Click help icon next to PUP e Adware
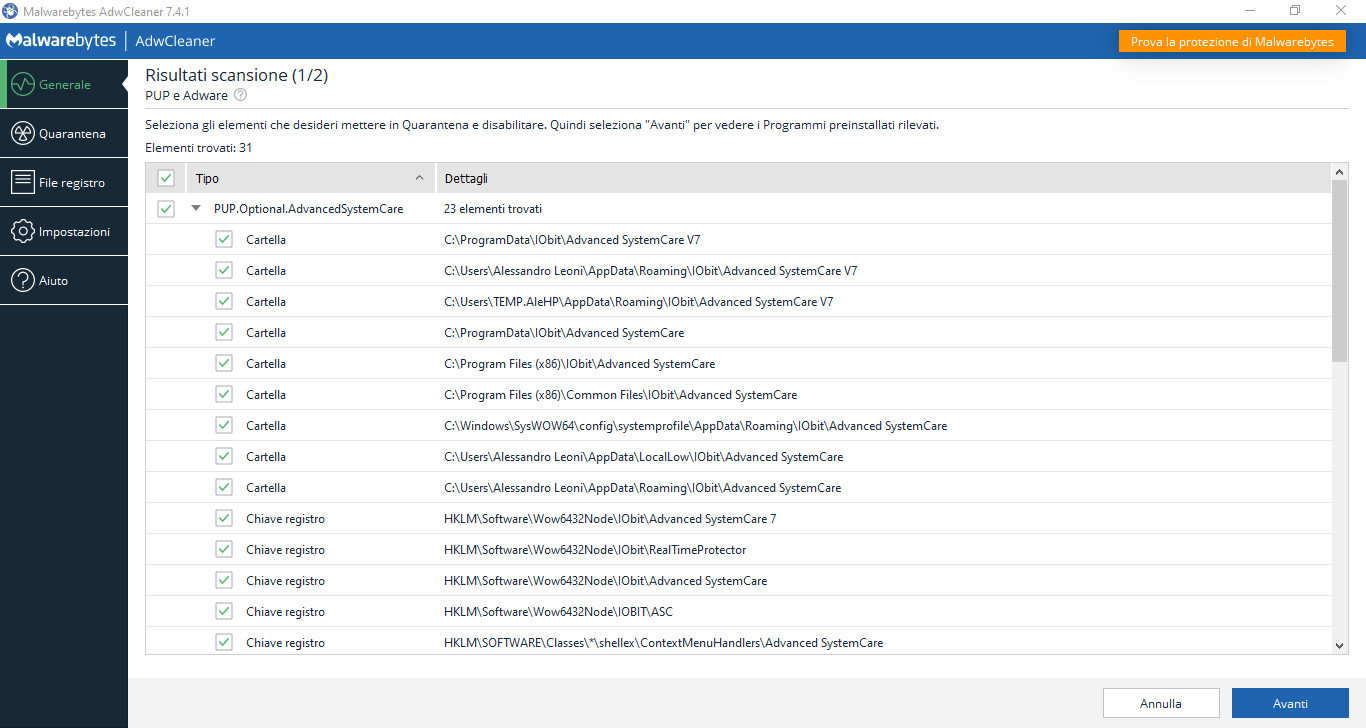The image size is (1366, 728). tap(240, 96)
